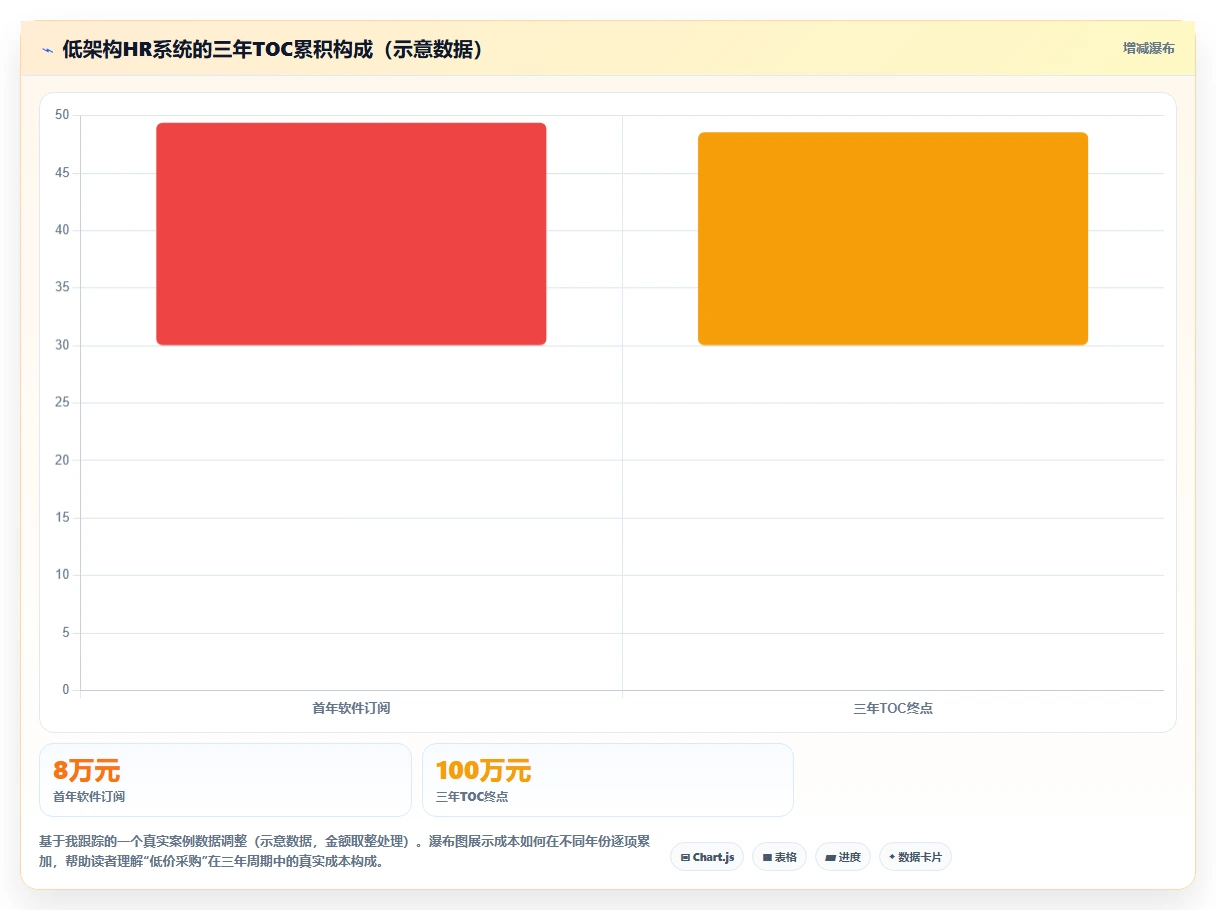The width and height of the screenshot is (1216, 910).
Task: Click the chart title heading text
Action: 273,50
